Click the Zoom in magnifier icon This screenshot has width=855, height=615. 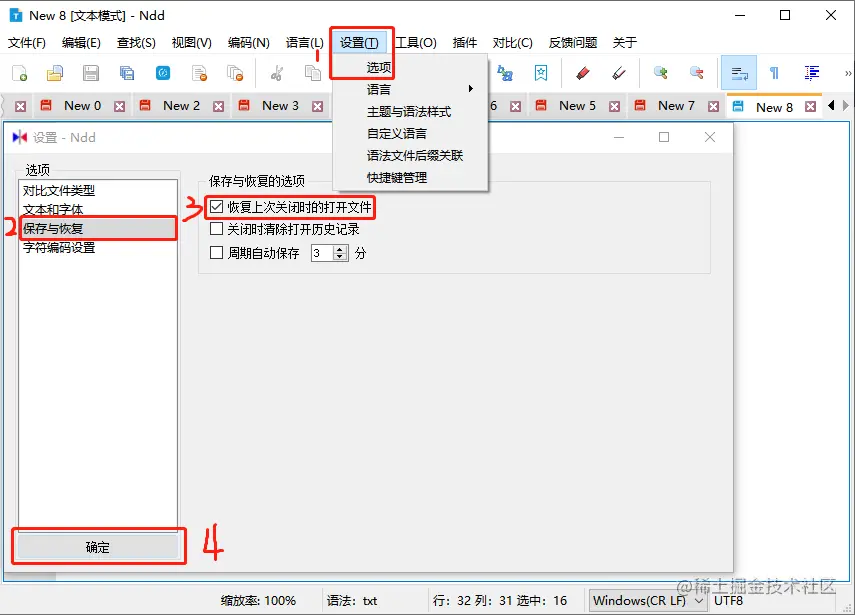coord(661,73)
